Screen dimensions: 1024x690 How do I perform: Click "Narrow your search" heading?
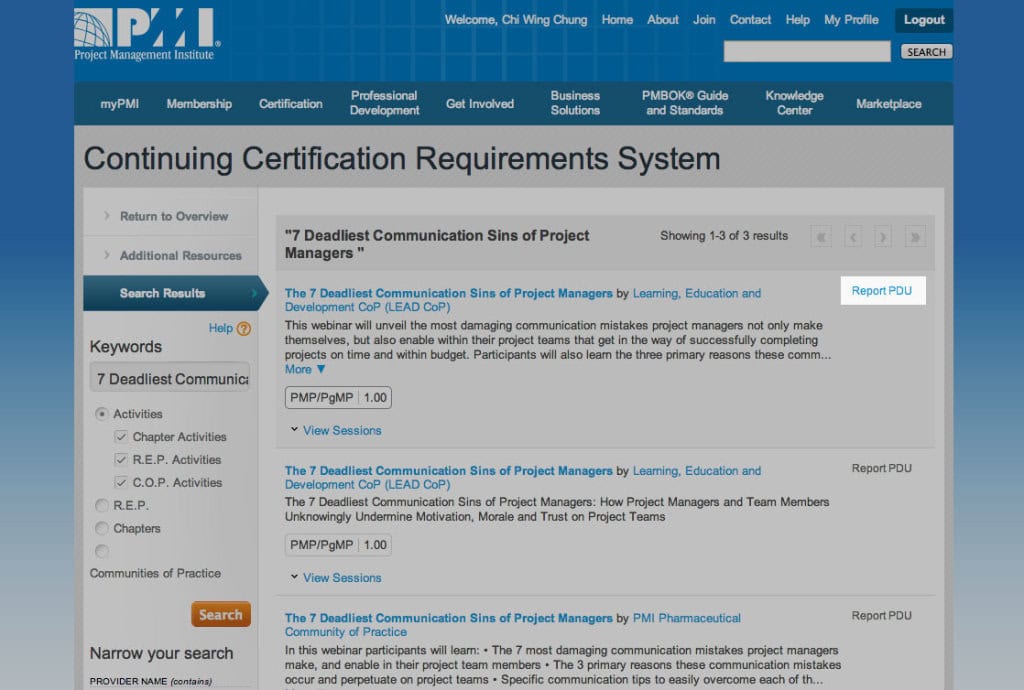point(161,653)
